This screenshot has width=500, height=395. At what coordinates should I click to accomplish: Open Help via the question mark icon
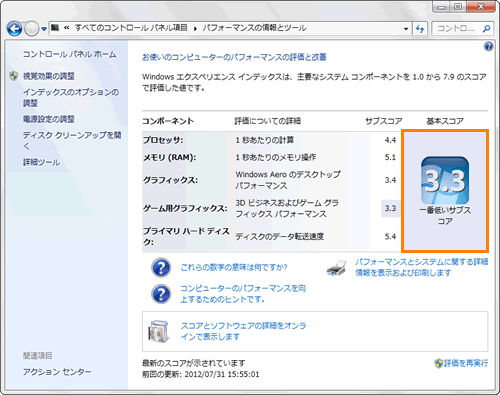(488, 46)
